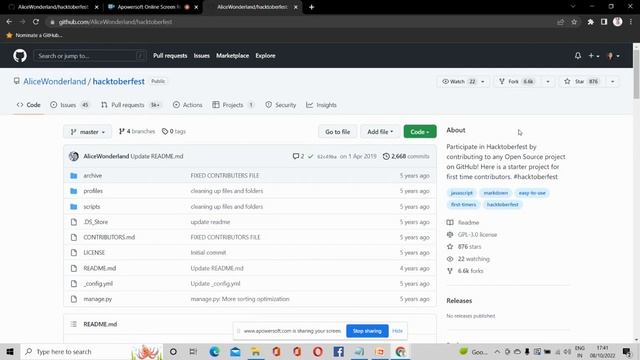Screen dimensions: 640x360
Task: Open the GPL-3.0 license link
Action: pos(472,235)
